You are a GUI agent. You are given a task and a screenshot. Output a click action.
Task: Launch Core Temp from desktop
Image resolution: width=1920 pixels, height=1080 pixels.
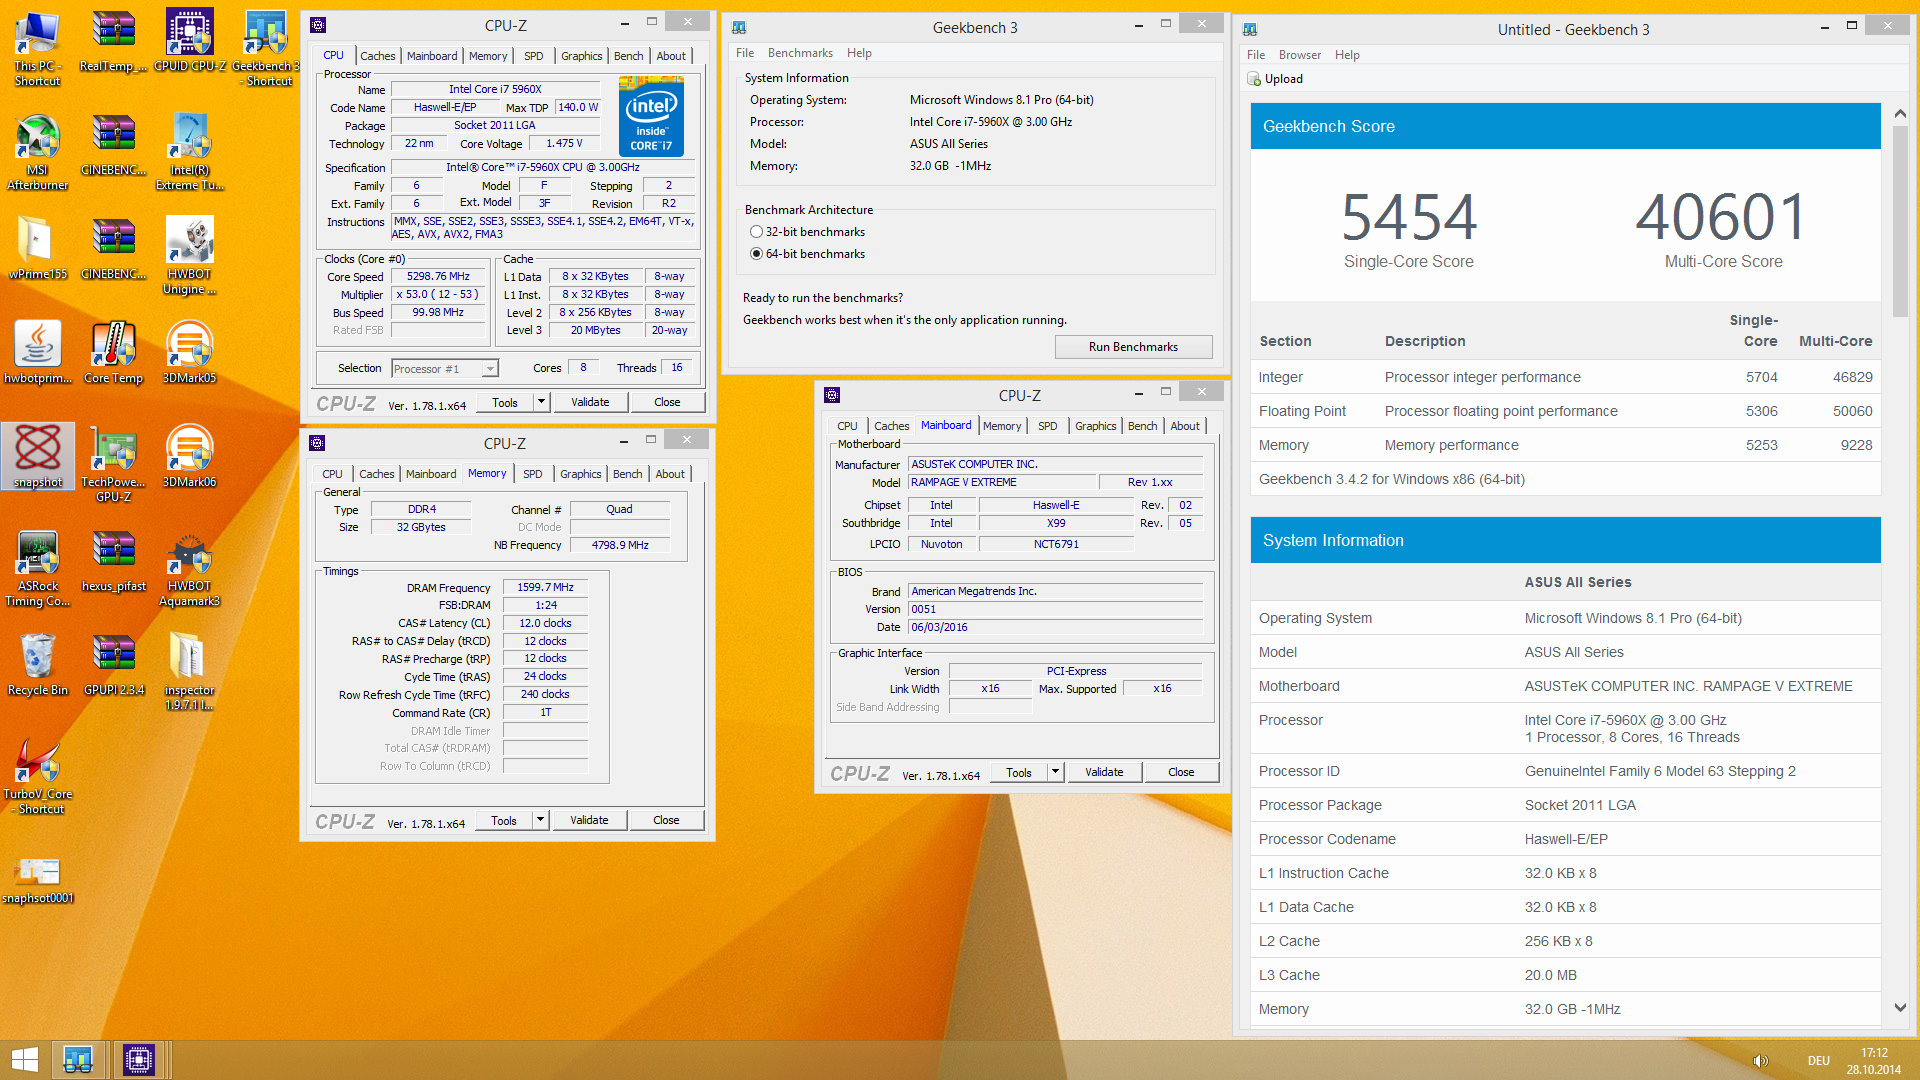pos(113,353)
